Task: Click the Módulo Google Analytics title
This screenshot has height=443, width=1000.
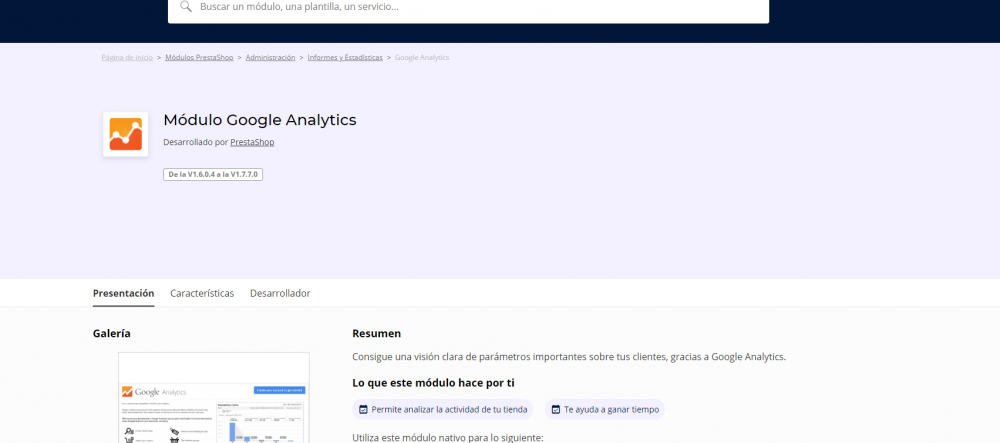Action: point(260,120)
